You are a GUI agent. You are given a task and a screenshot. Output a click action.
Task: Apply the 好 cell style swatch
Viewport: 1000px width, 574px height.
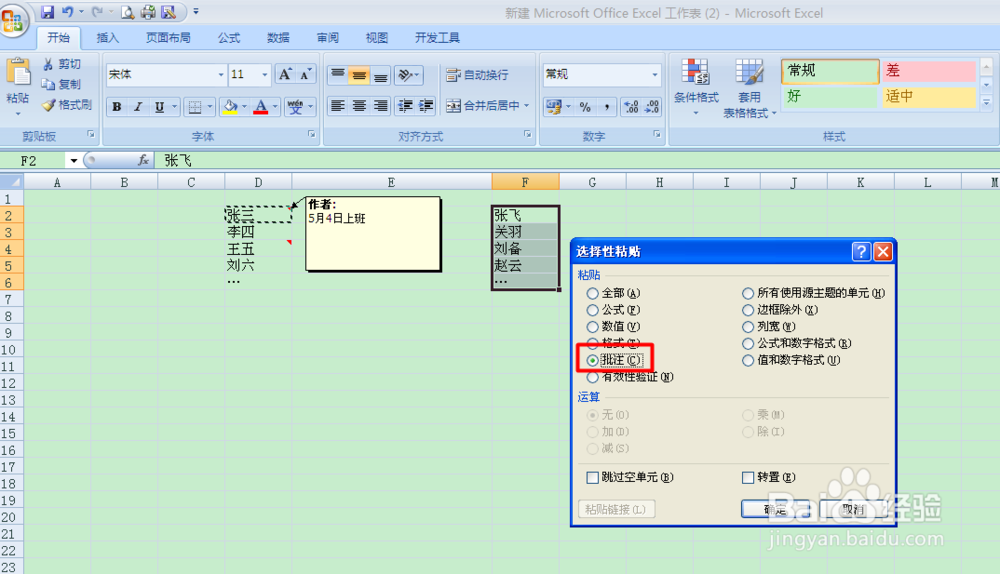[830, 97]
